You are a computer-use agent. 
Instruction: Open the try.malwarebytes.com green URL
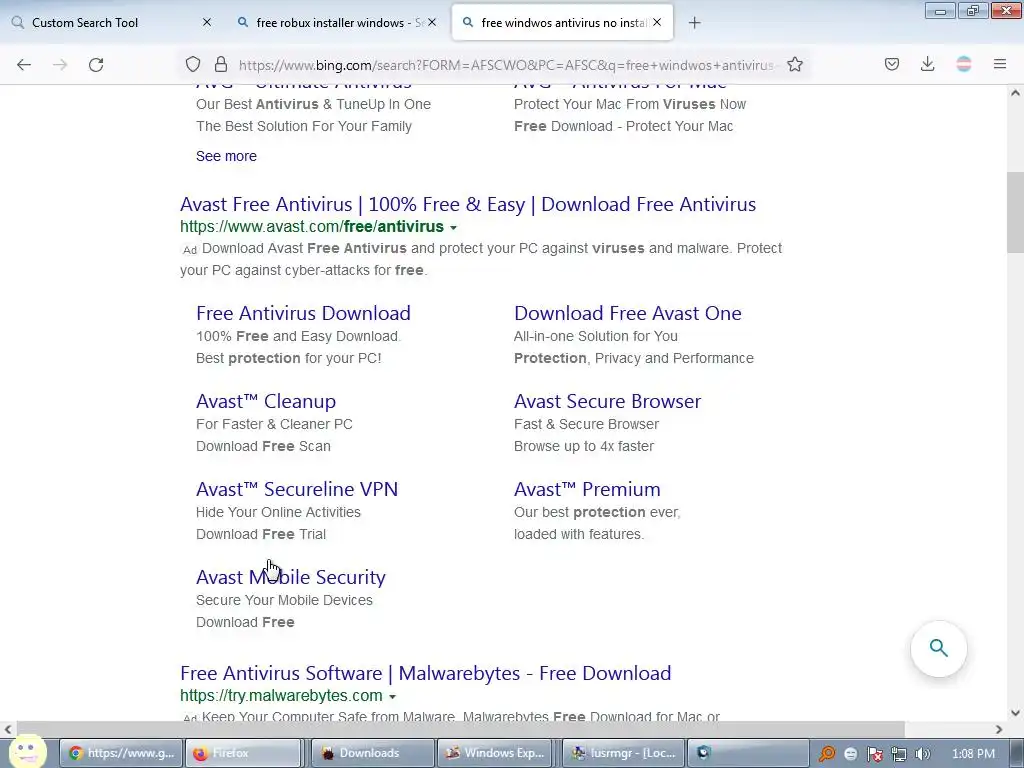[x=281, y=696]
